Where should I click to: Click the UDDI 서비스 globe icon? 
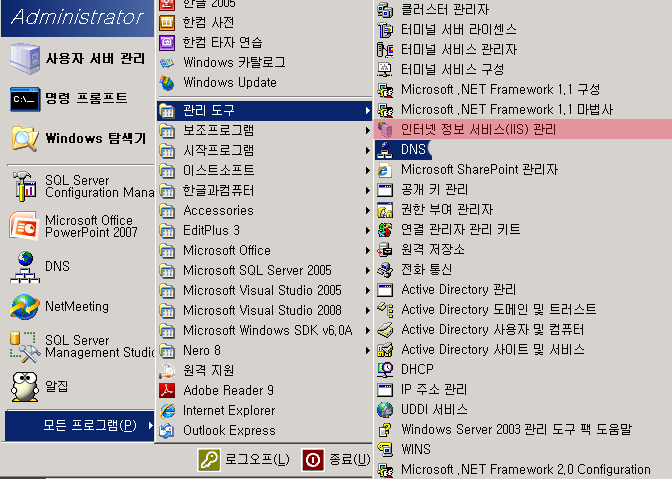pos(385,410)
